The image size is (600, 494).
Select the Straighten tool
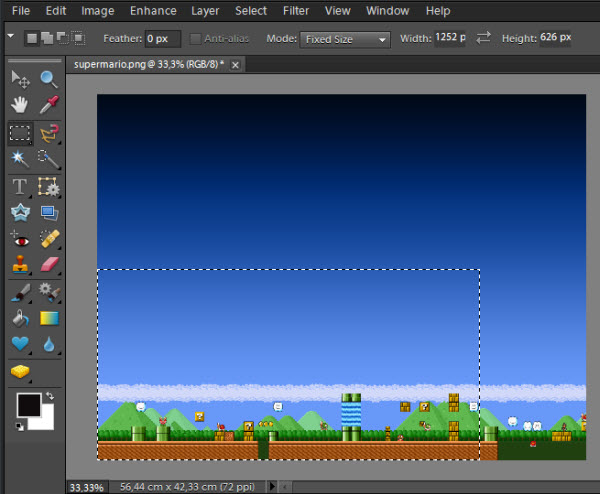(x=49, y=213)
